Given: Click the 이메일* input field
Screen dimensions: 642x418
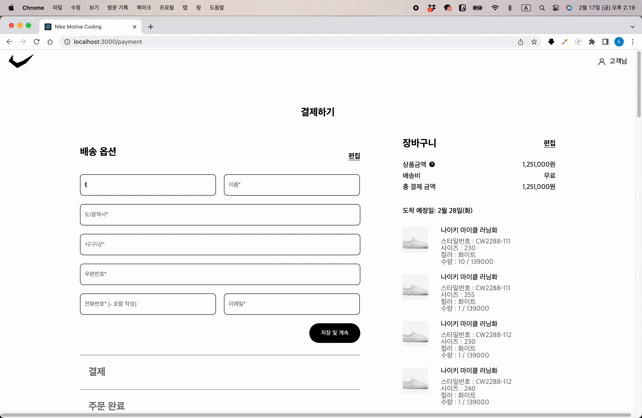Looking at the screenshot, I should [292, 304].
